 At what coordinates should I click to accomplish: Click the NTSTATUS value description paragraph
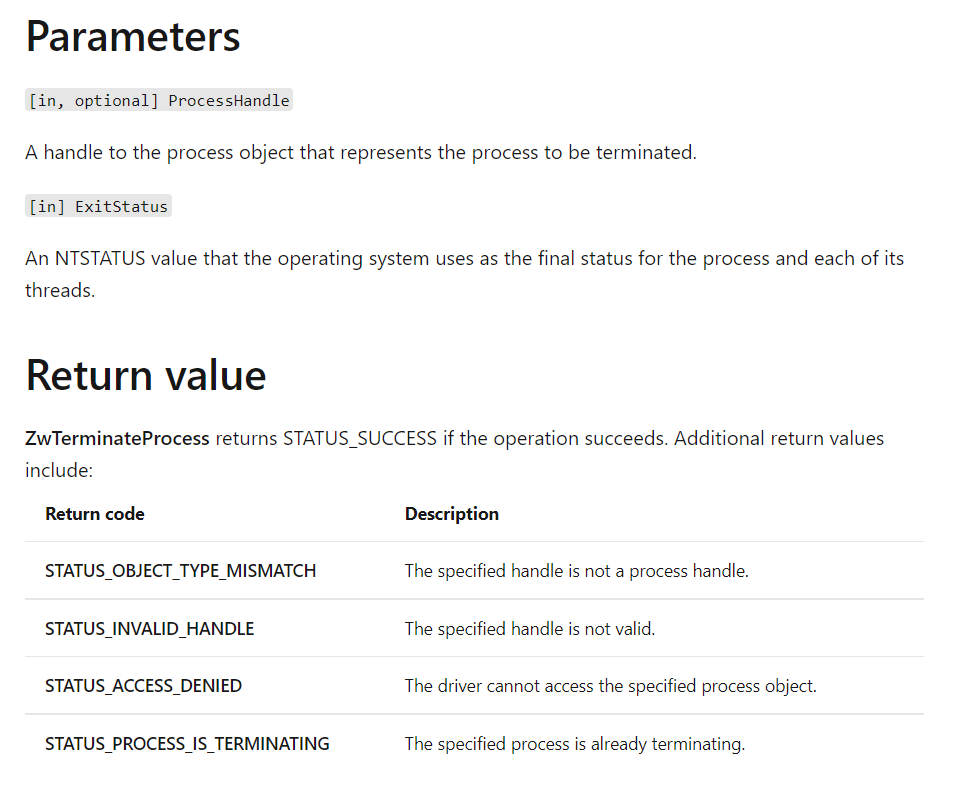pyautogui.click(x=465, y=274)
